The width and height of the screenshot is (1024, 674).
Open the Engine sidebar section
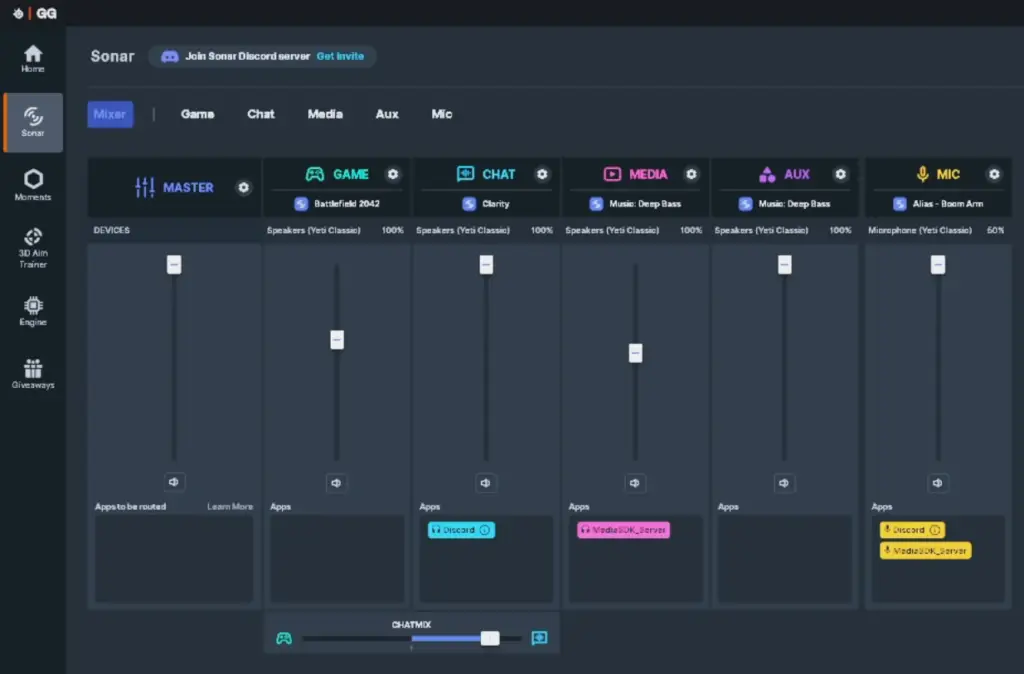coord(33,311)
